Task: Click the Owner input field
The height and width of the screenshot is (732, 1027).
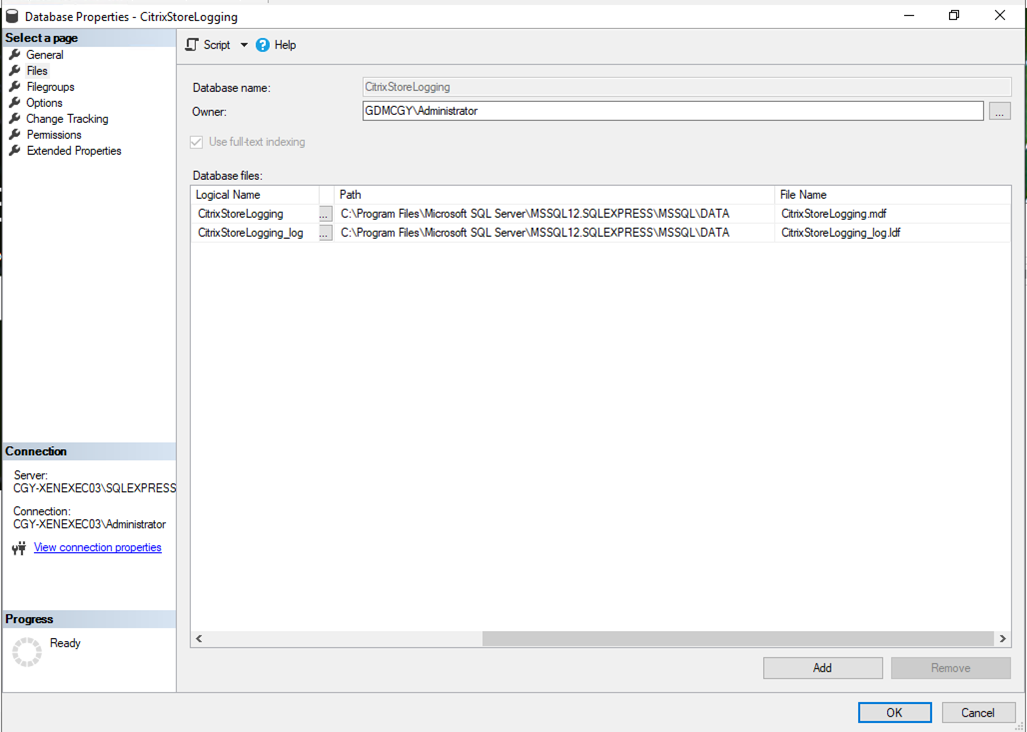Action: pos(673,111)
